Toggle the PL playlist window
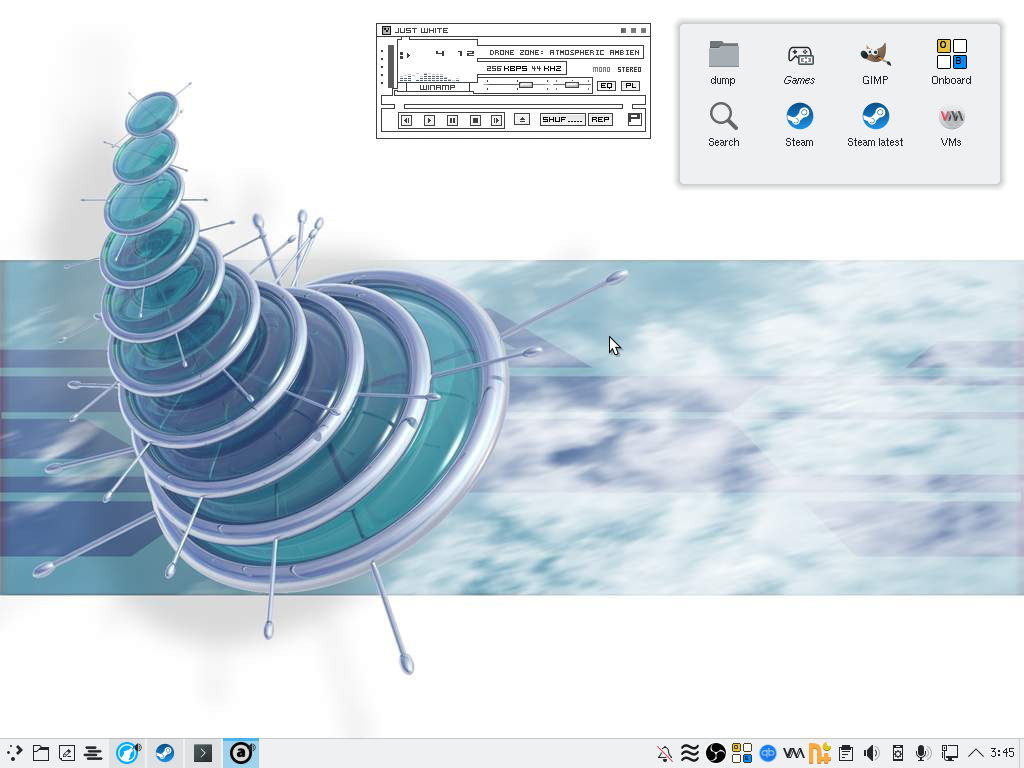Image resolution: width=1024 pixels, height=768 pixels. 630,86
